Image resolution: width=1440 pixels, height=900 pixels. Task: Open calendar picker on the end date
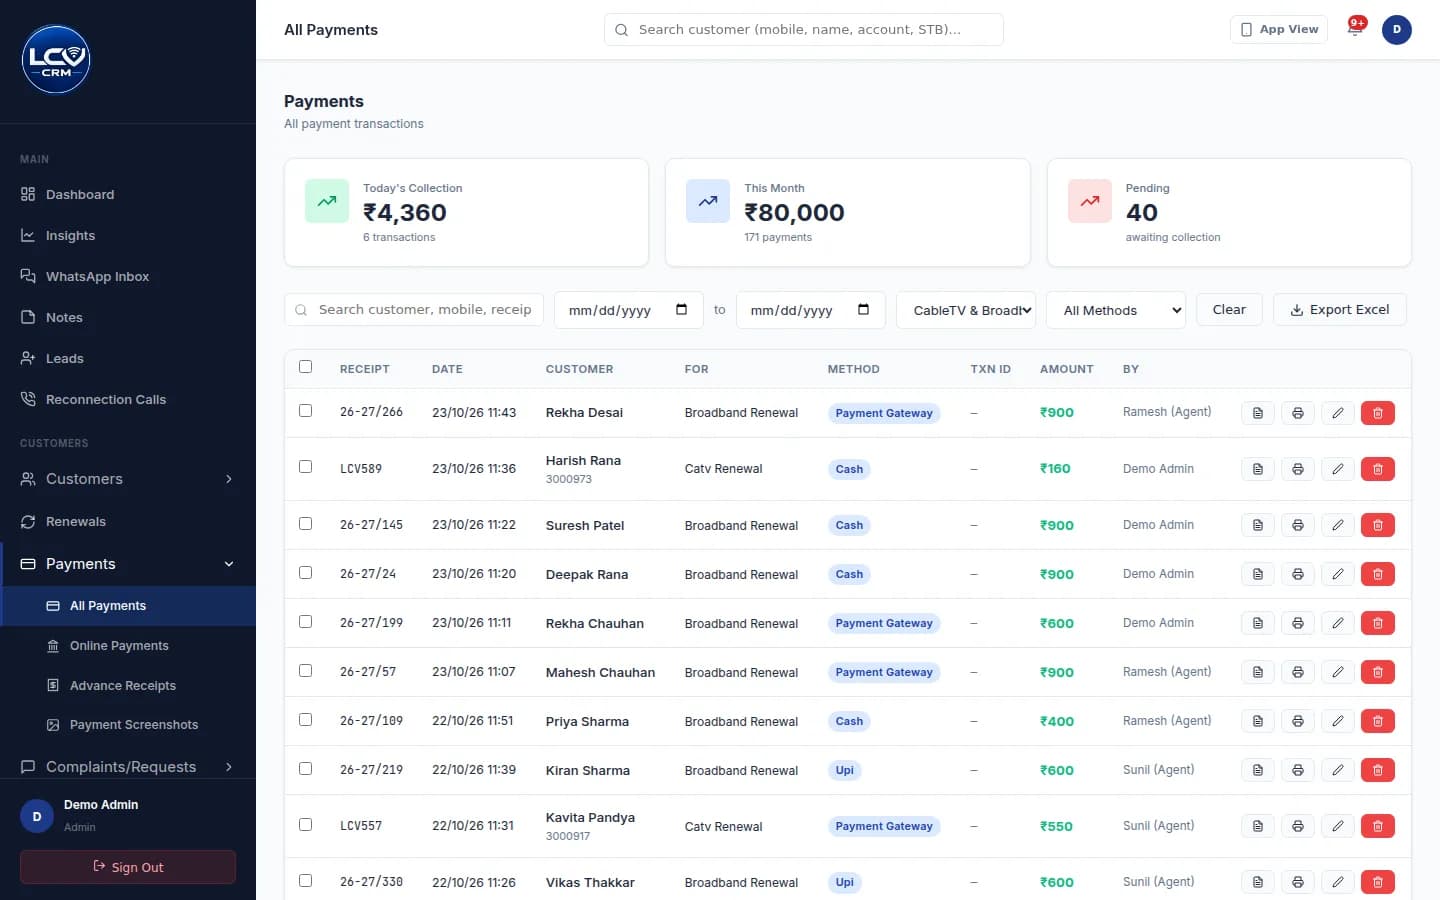864,310
